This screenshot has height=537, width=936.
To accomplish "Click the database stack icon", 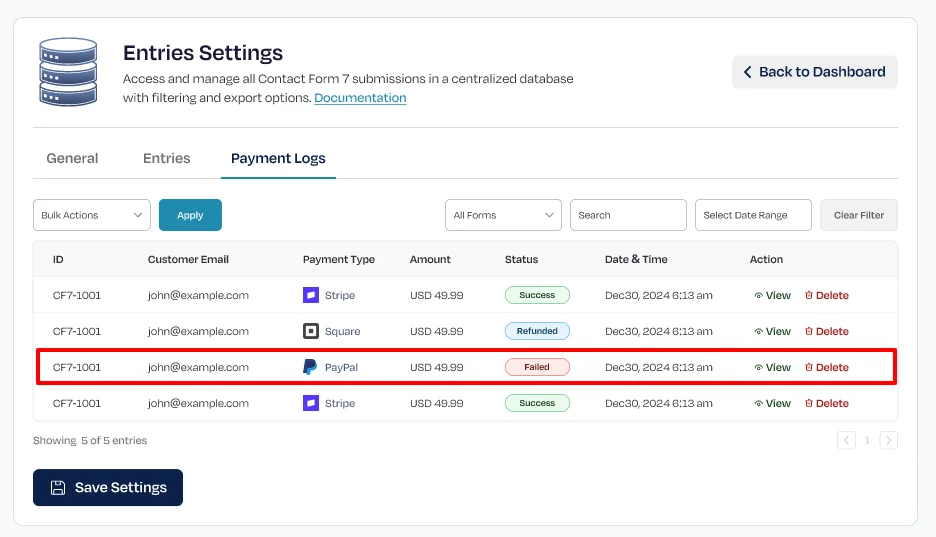I will coord(68,72).
